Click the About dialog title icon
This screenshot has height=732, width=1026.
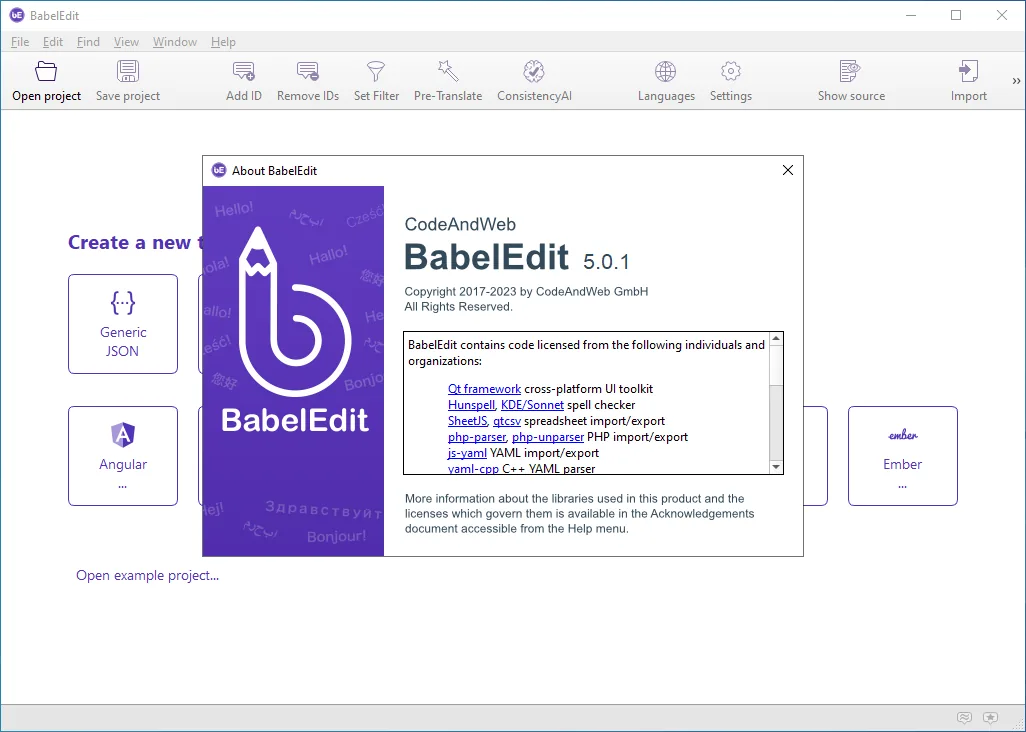tap(219, 170)
